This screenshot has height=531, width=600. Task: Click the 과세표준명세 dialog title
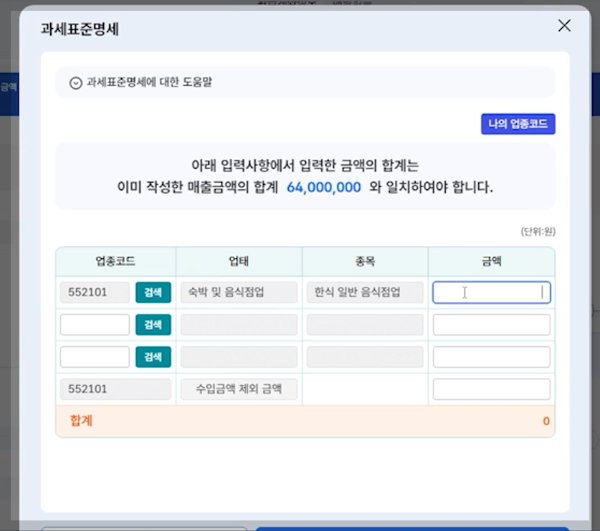pos(80,29)
